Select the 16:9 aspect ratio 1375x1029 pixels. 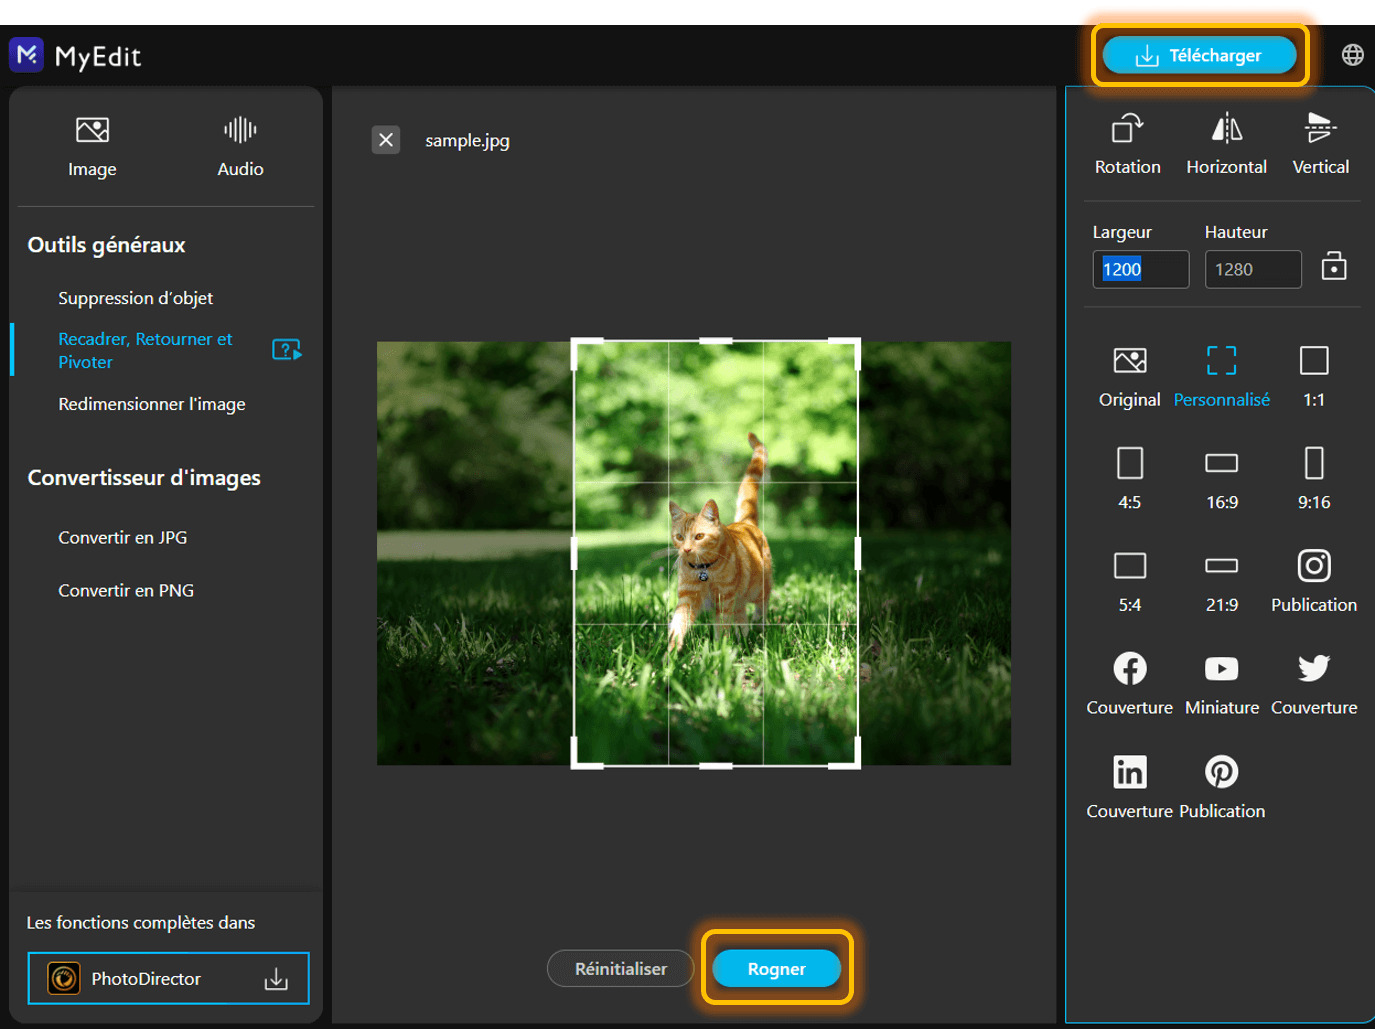1221,464
